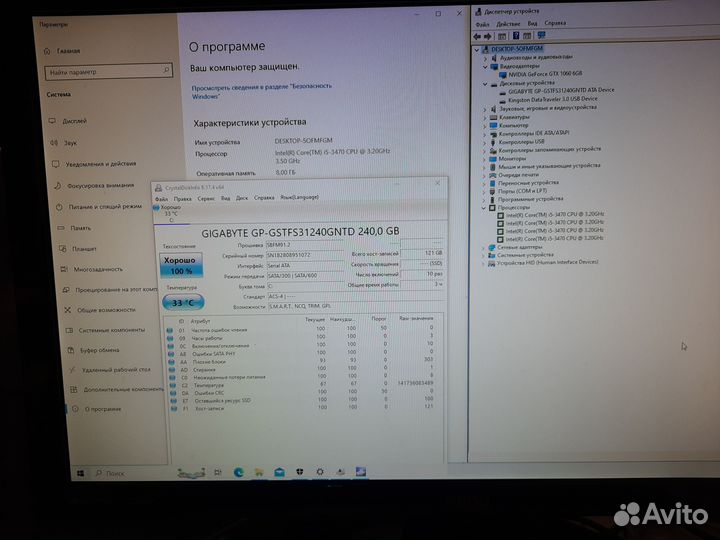The image size is (720, 540).
Task: Open File Explorer from taskbar
Action: [259, 472]
